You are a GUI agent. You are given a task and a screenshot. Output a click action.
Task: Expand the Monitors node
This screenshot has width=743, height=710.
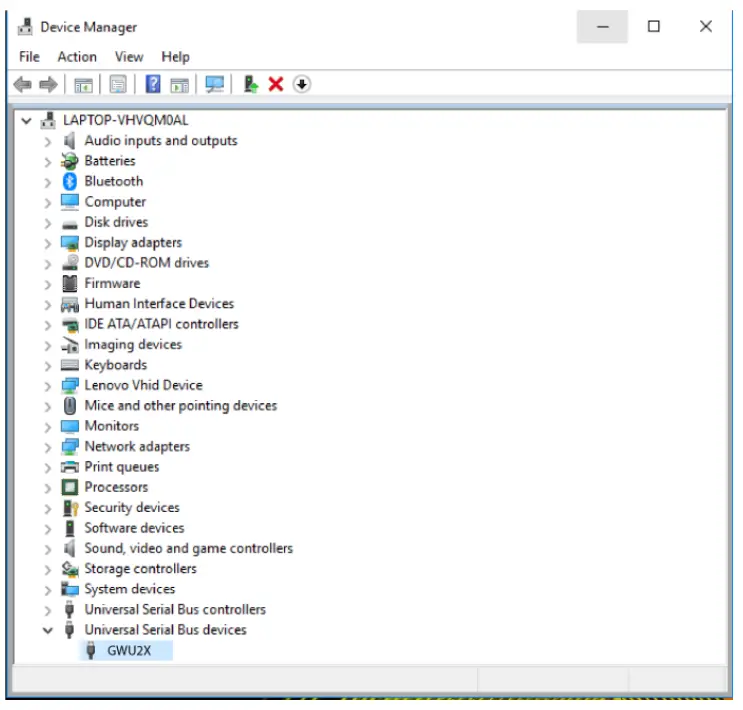pyautogui.click(x=47, y=427)
